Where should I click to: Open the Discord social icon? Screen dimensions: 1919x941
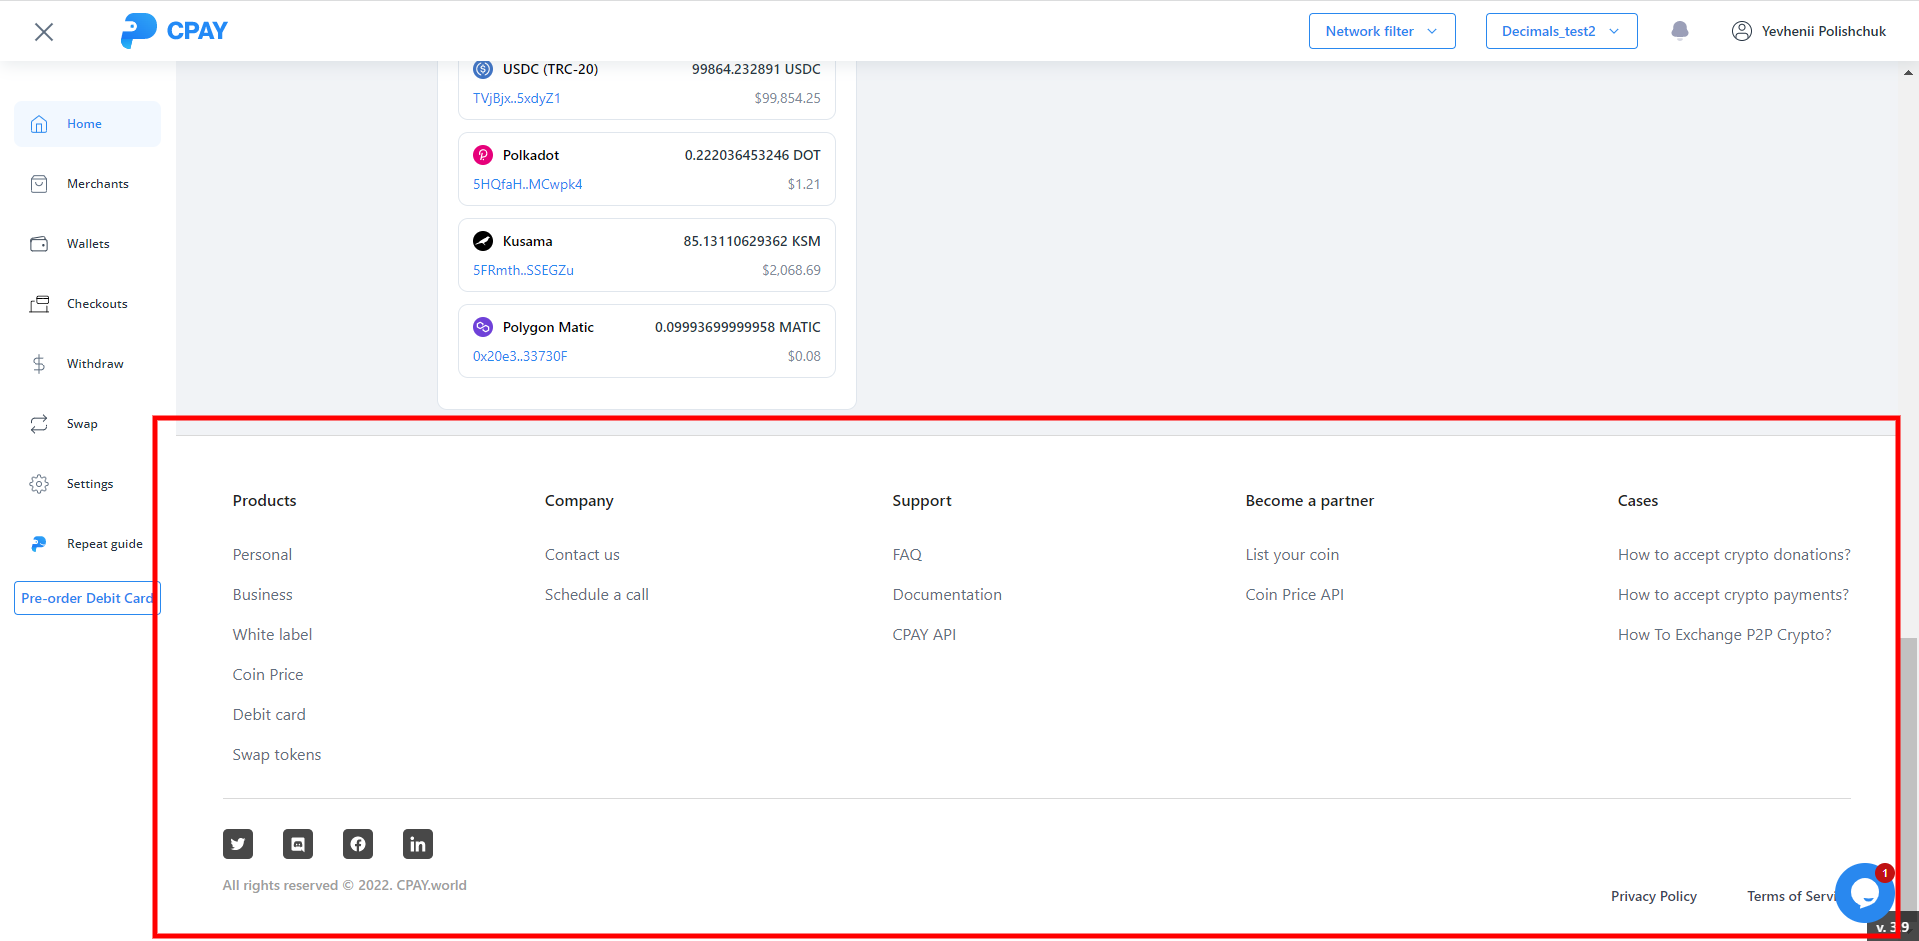point(298,844)
